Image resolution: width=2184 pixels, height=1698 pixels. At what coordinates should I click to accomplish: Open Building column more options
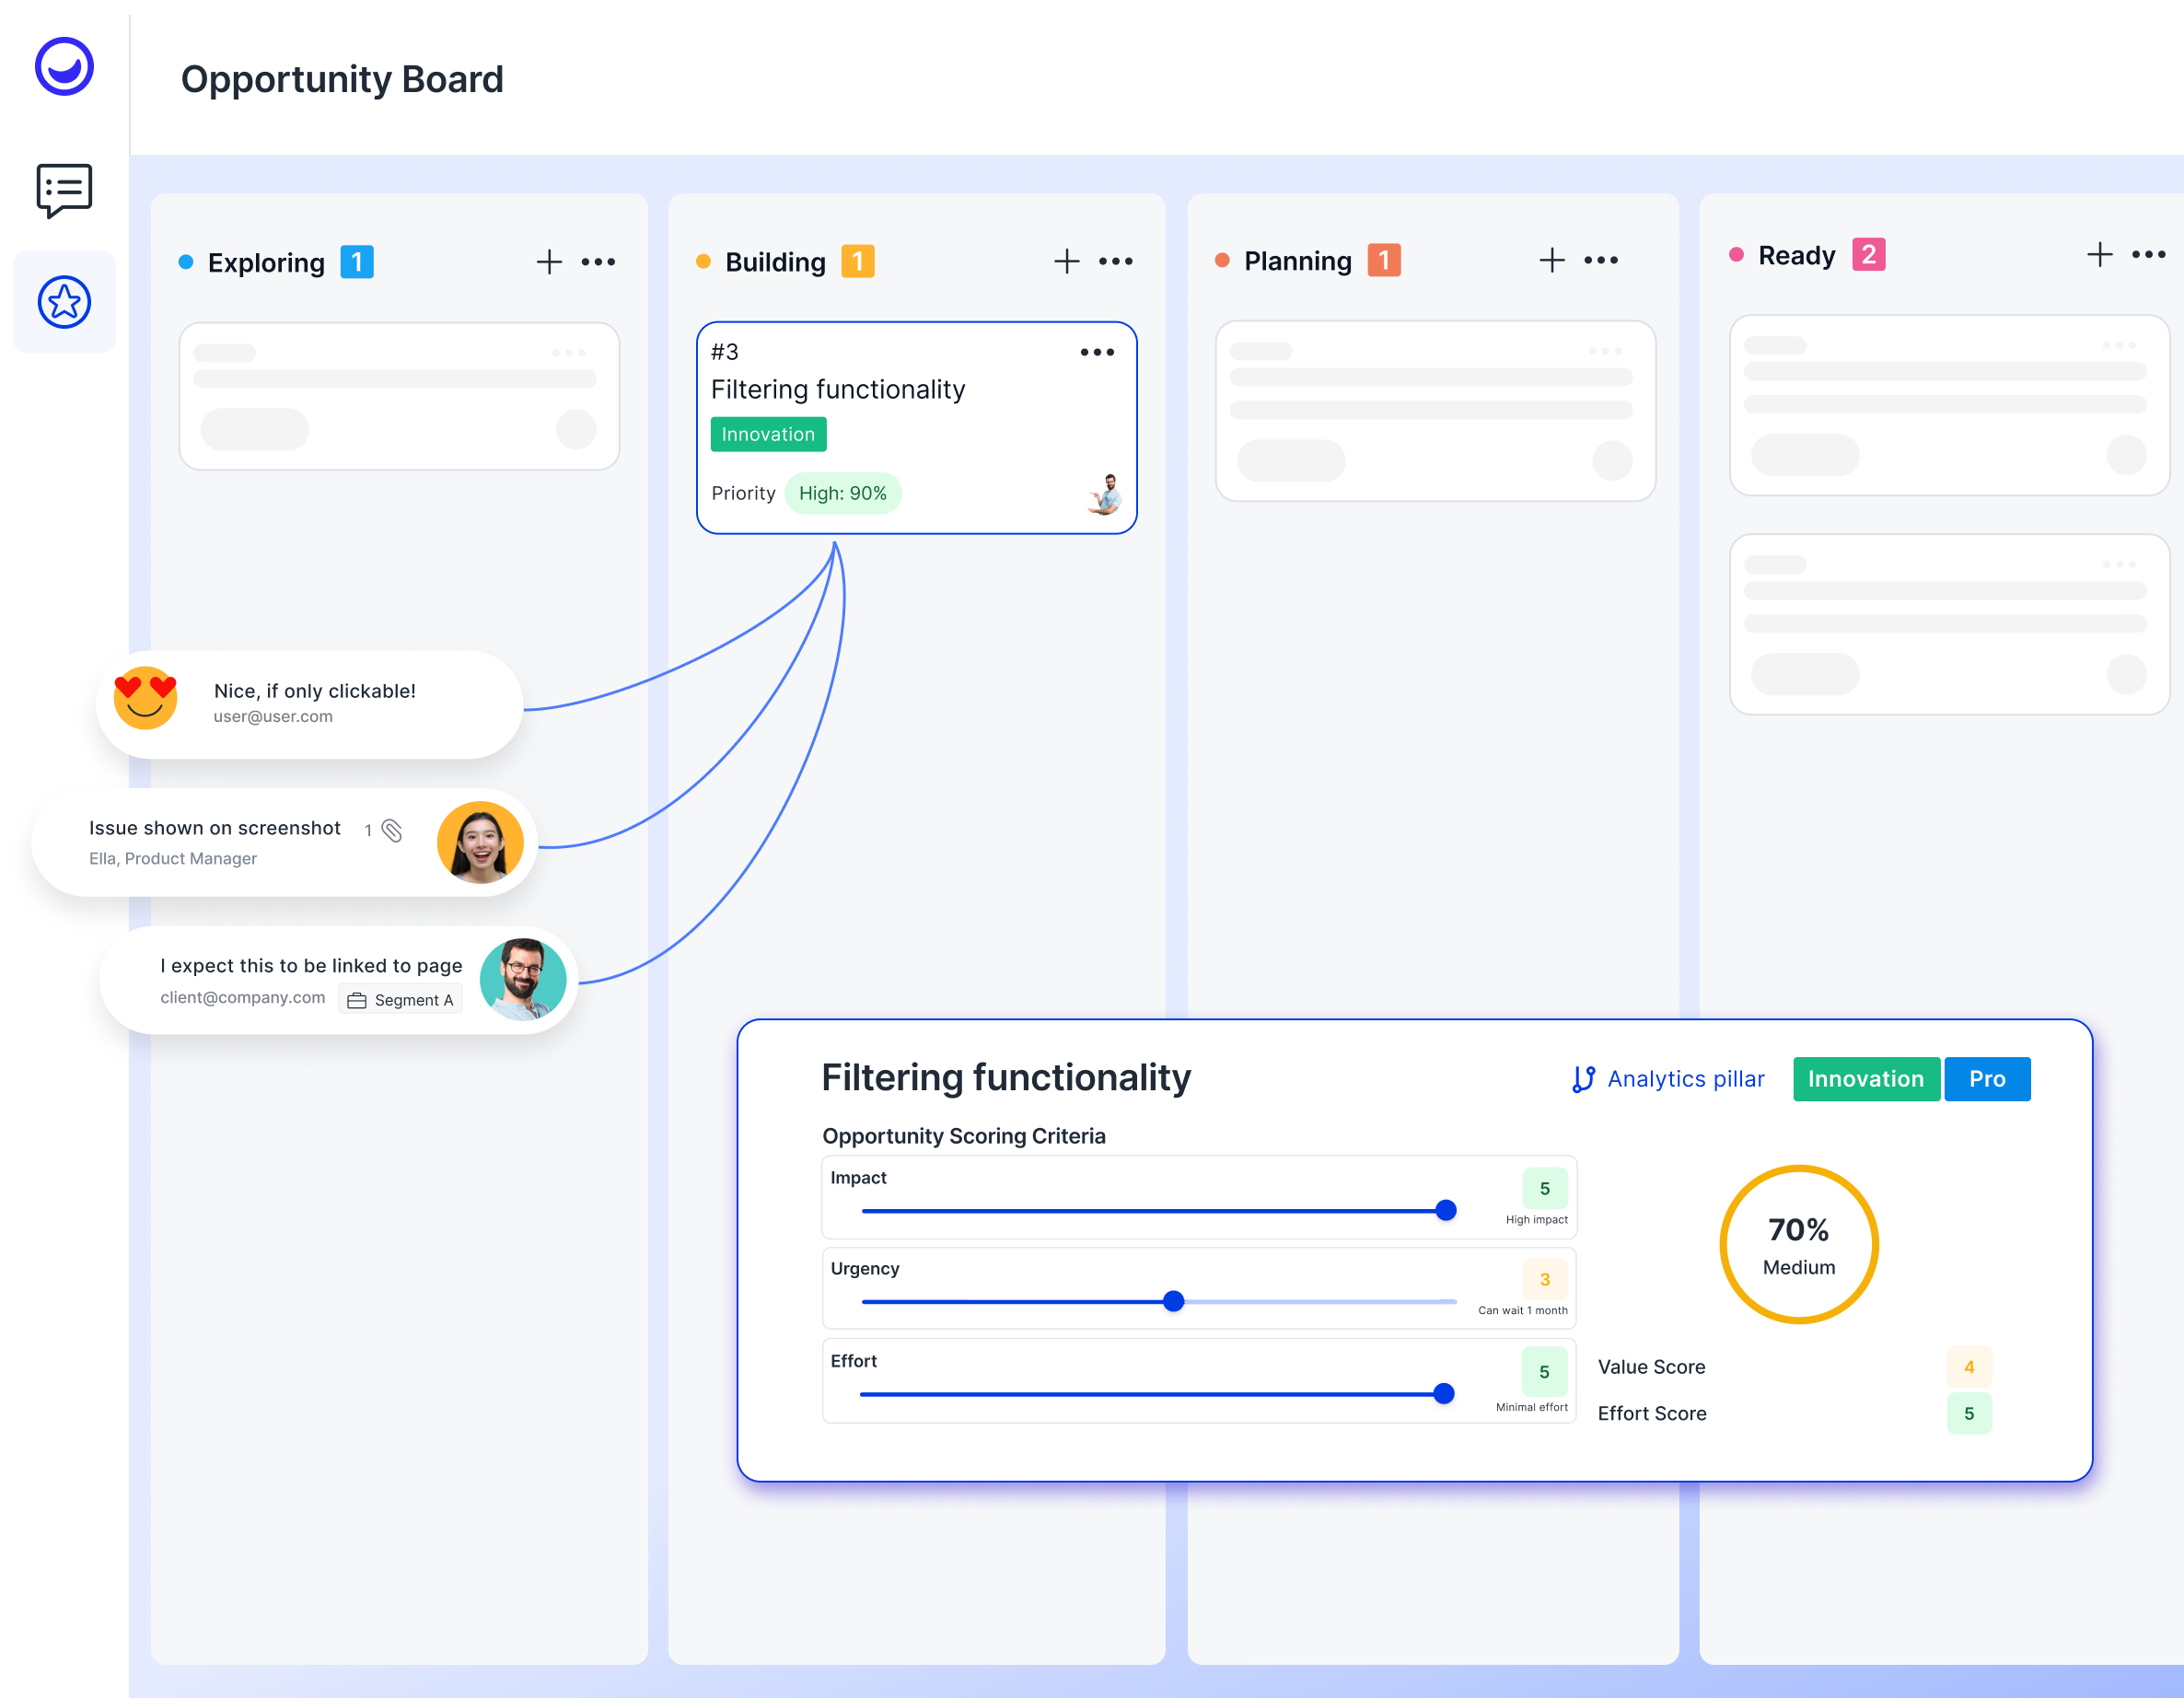point(1115,261)
